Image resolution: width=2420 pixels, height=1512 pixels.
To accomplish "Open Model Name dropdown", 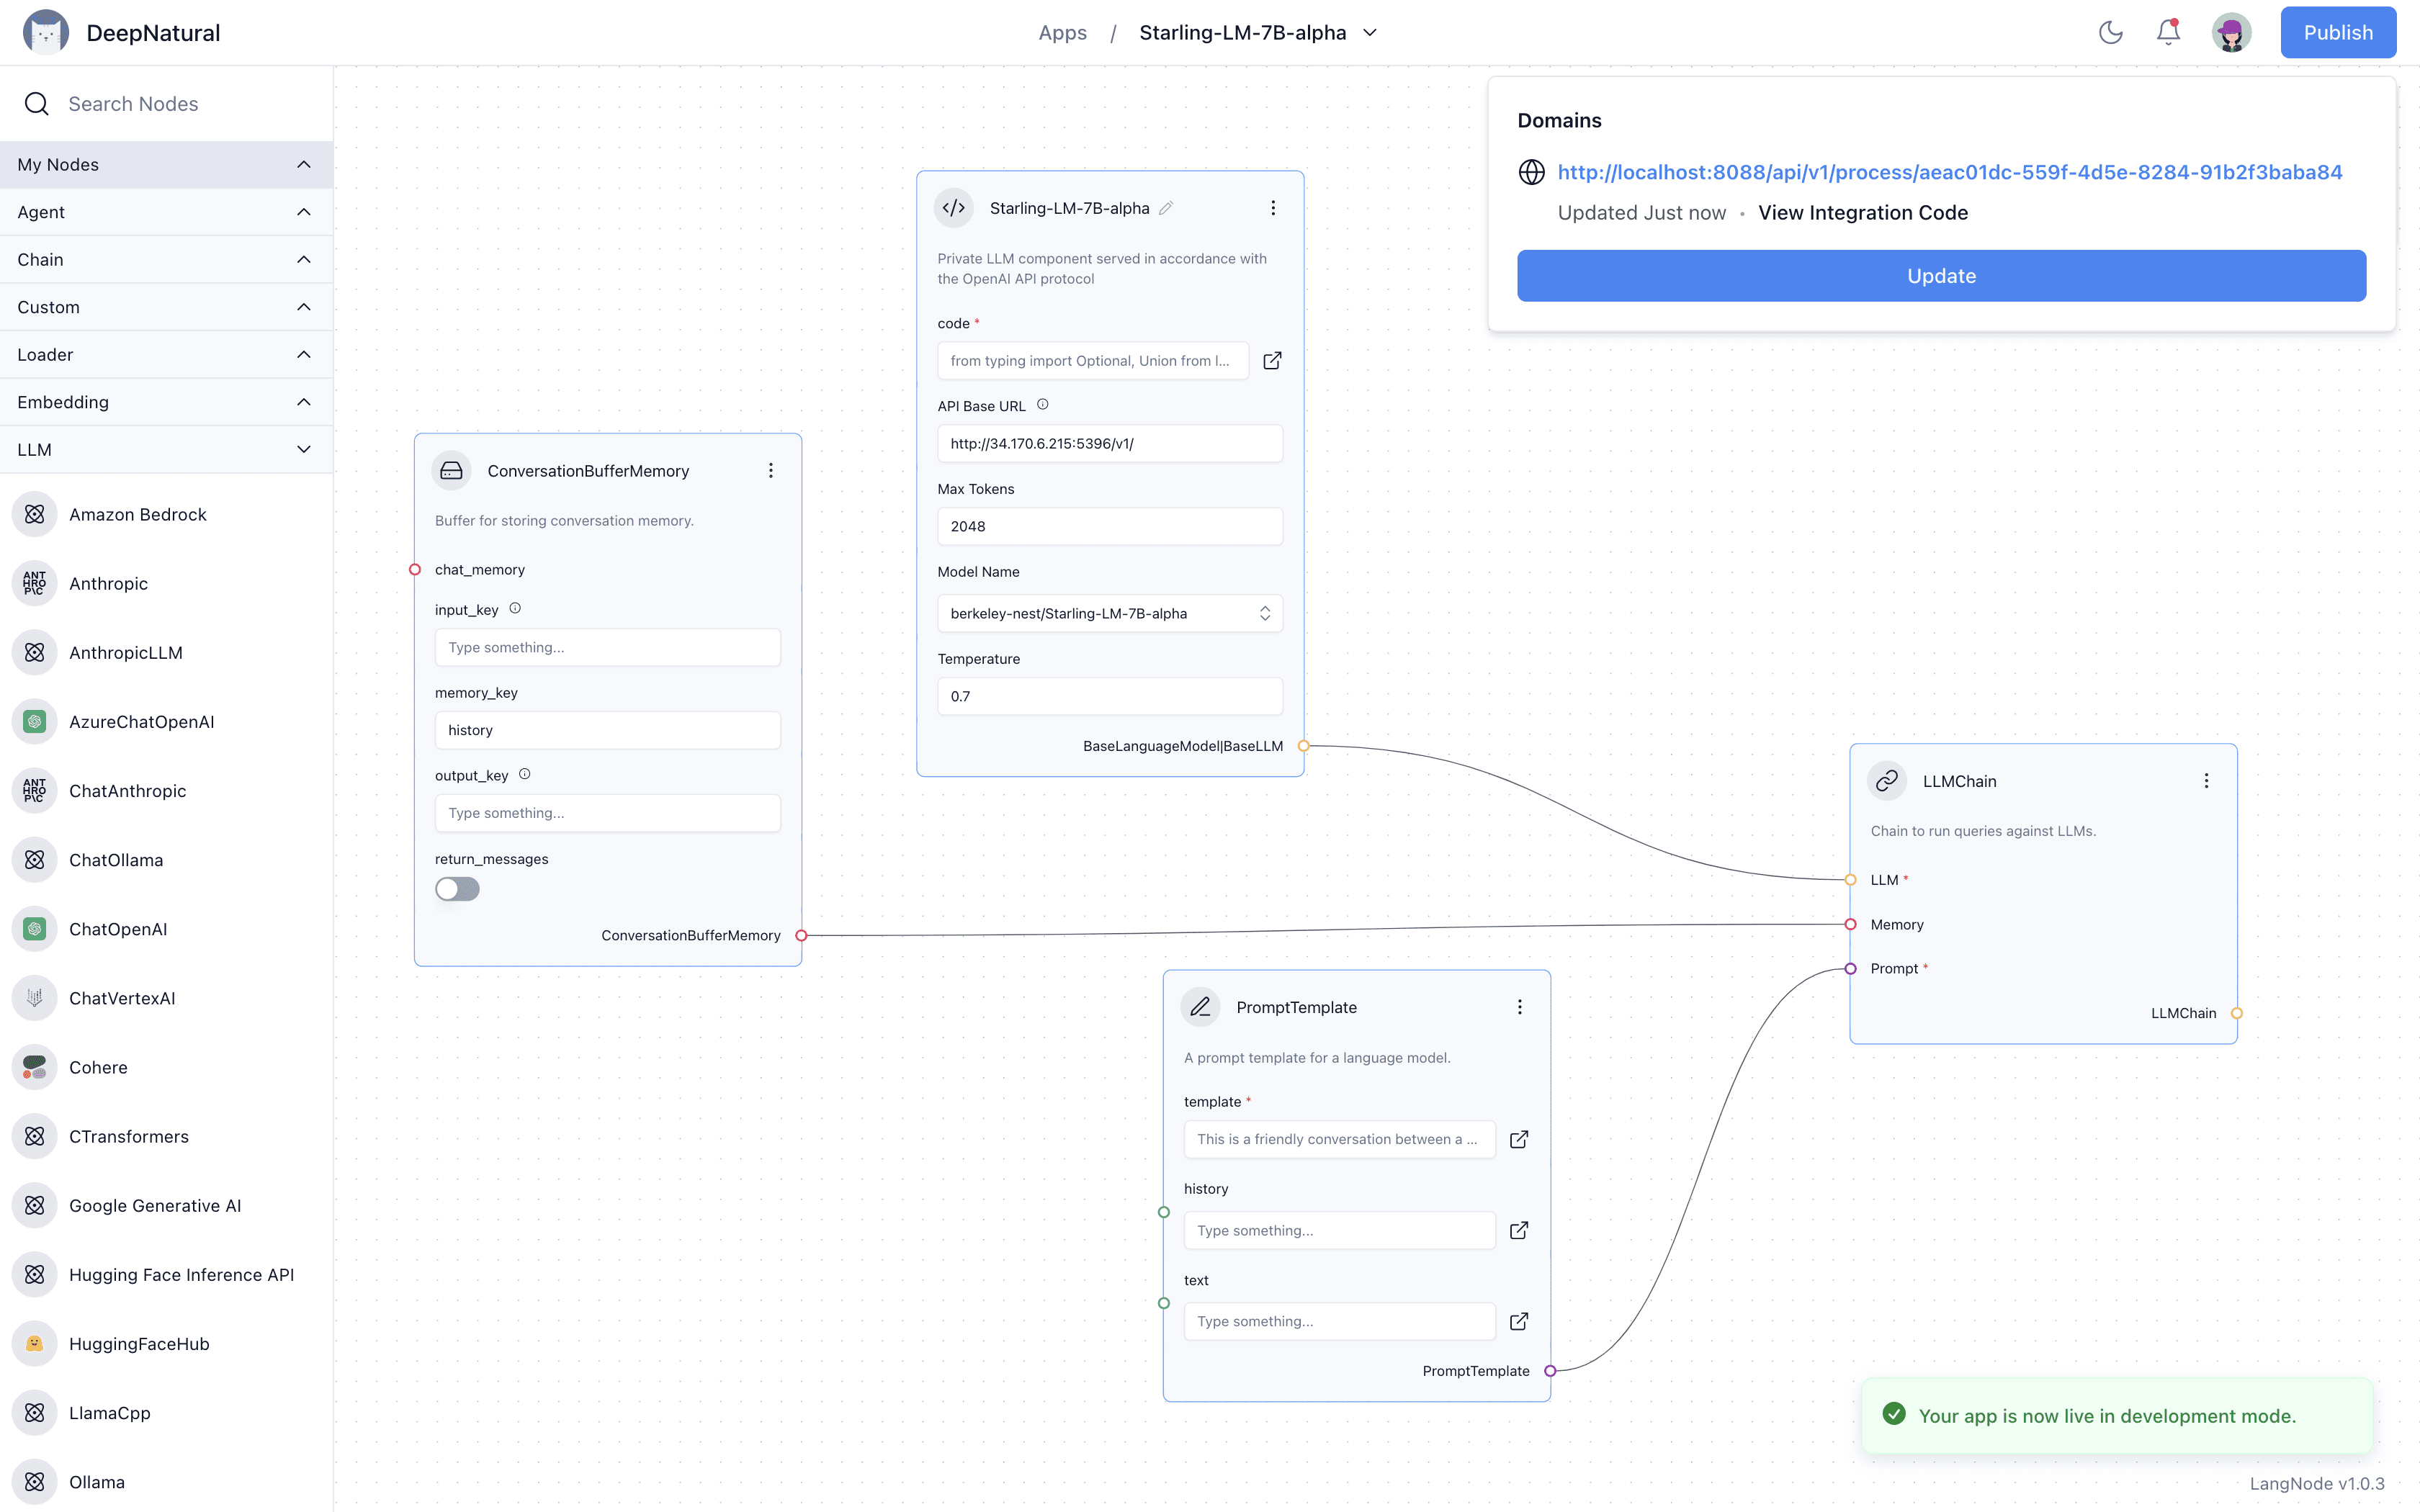I will coord(1109,613).
